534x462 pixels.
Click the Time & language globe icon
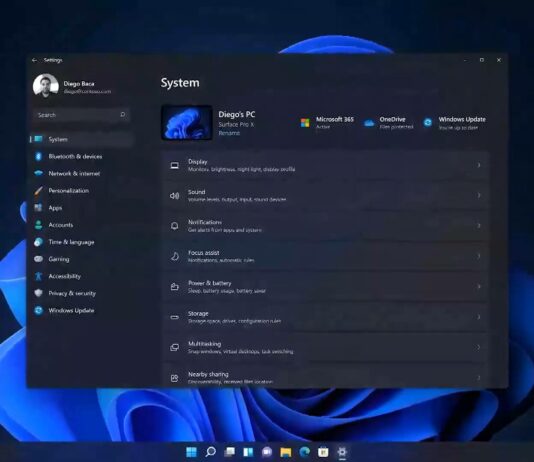[x=38, y=242]
